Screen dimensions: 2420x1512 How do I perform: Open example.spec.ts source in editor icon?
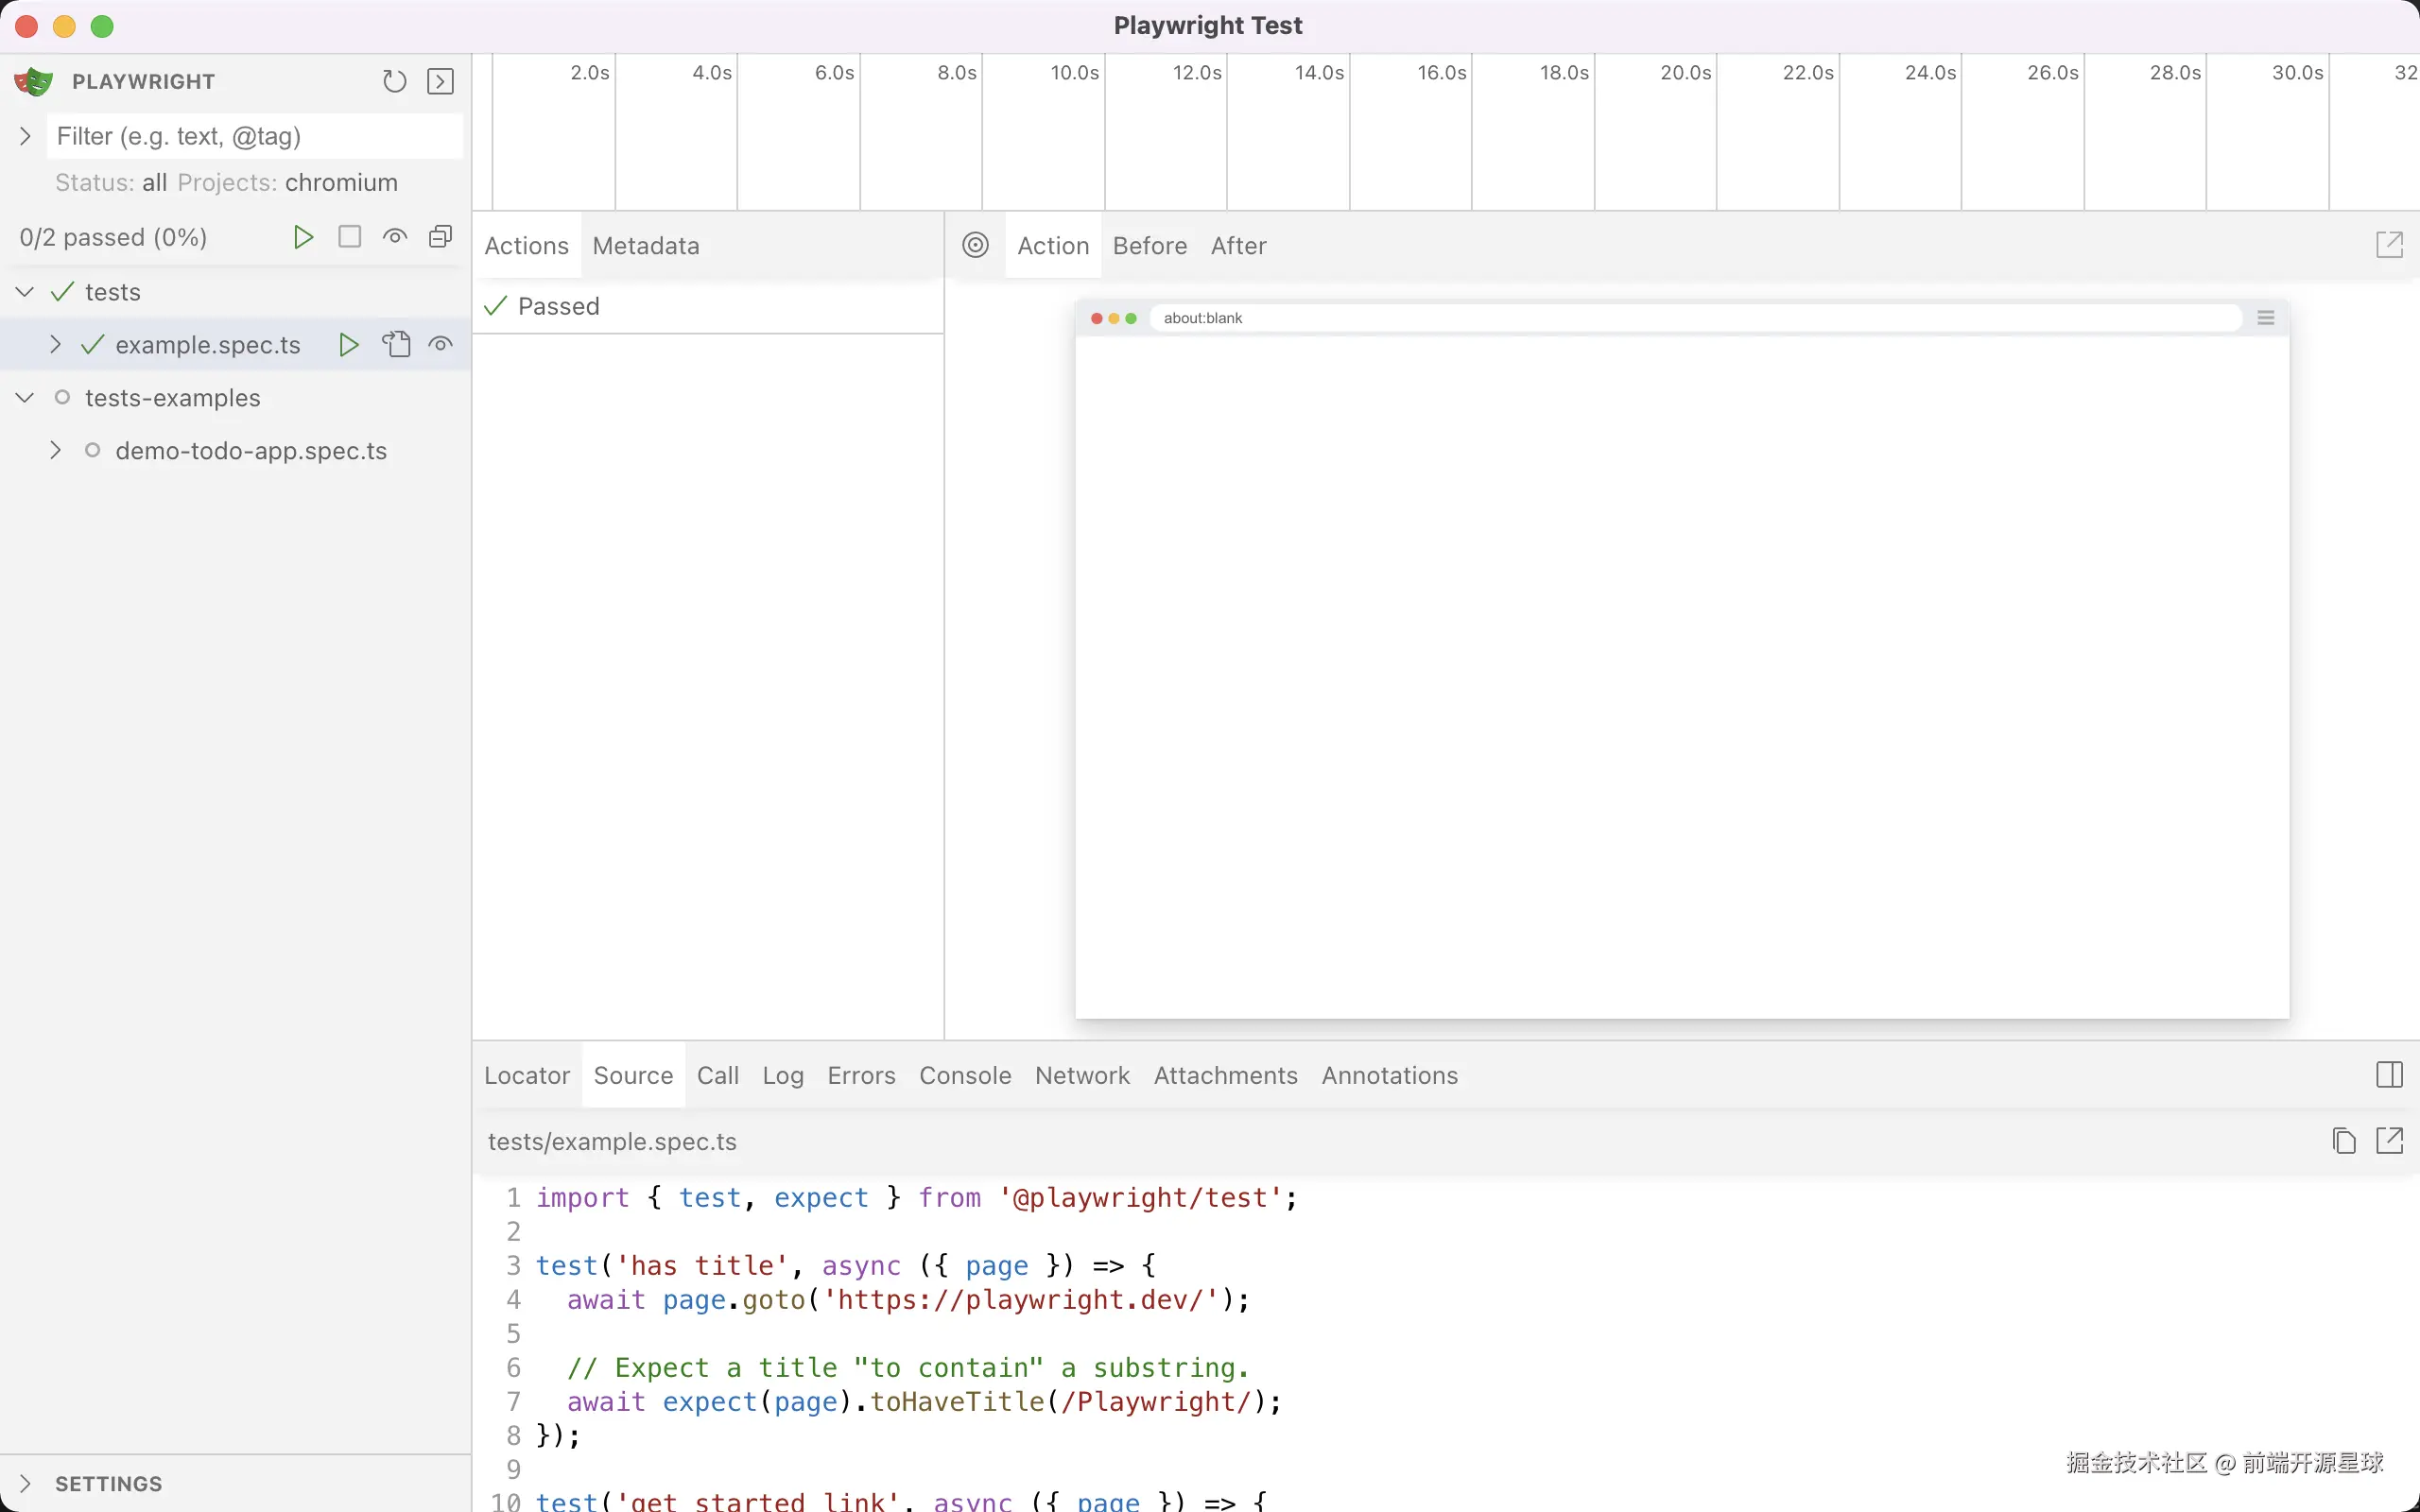tap(396, 345)
